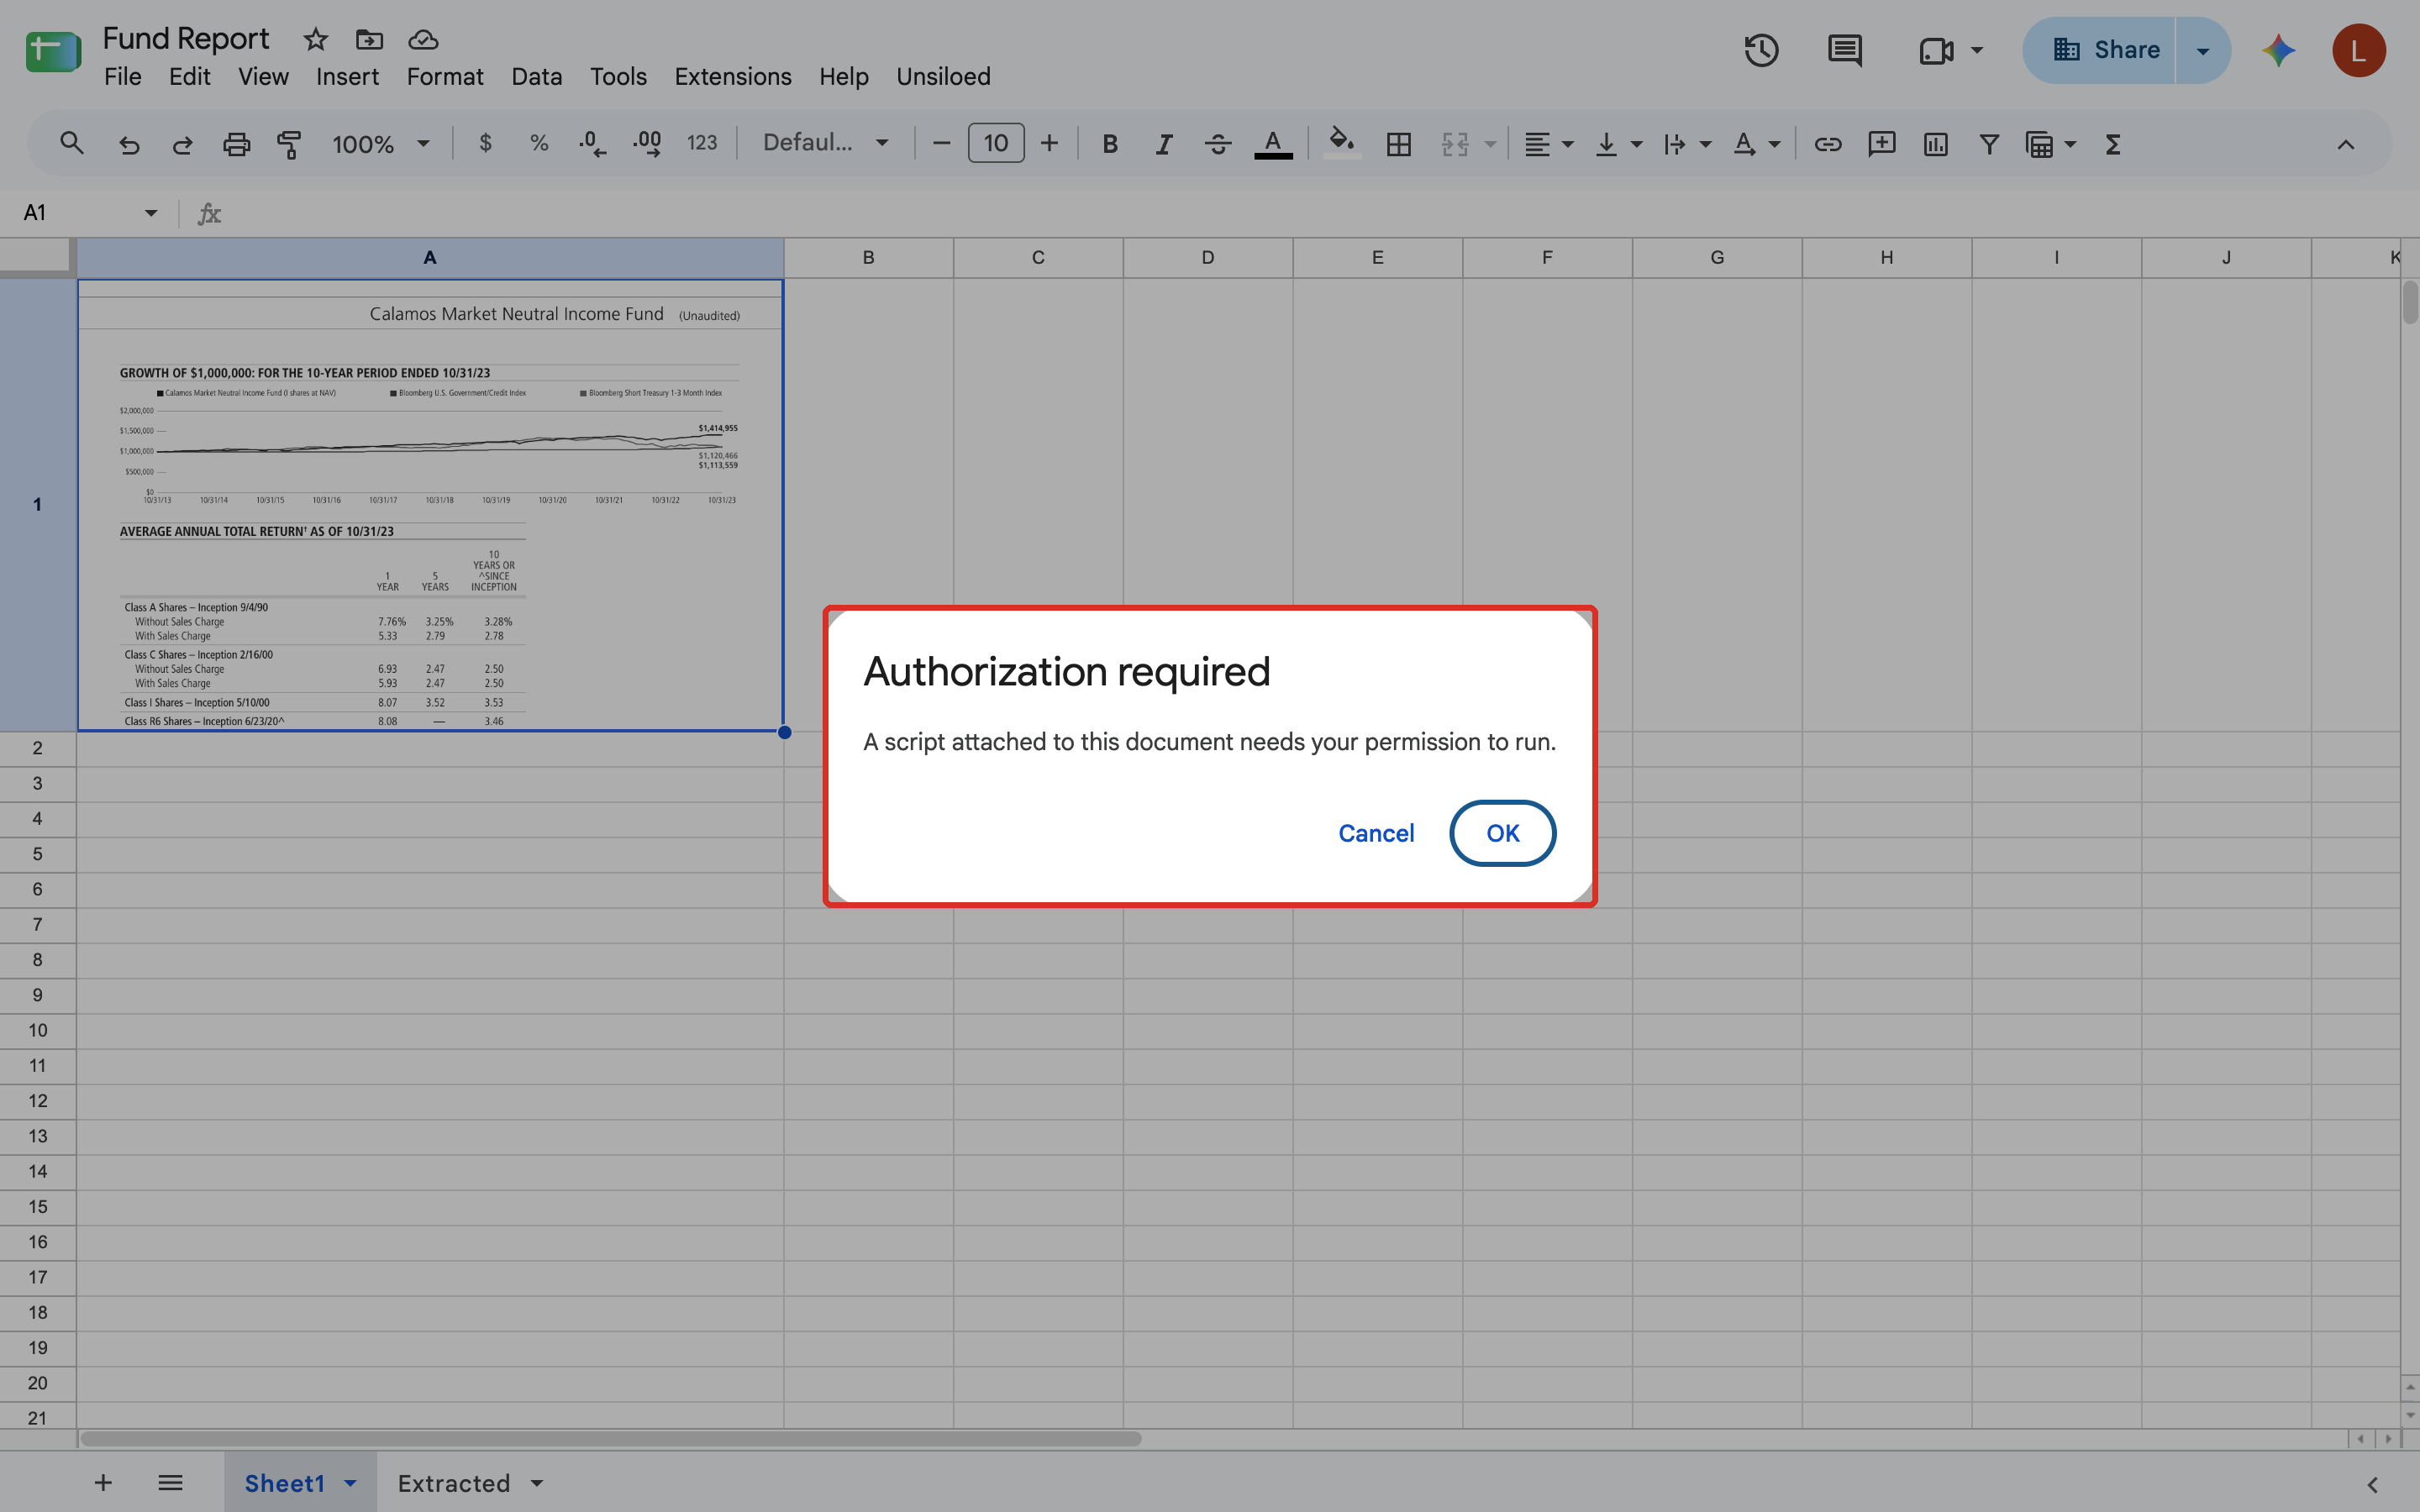Open the account avatar L

[x=2359, y=50]
